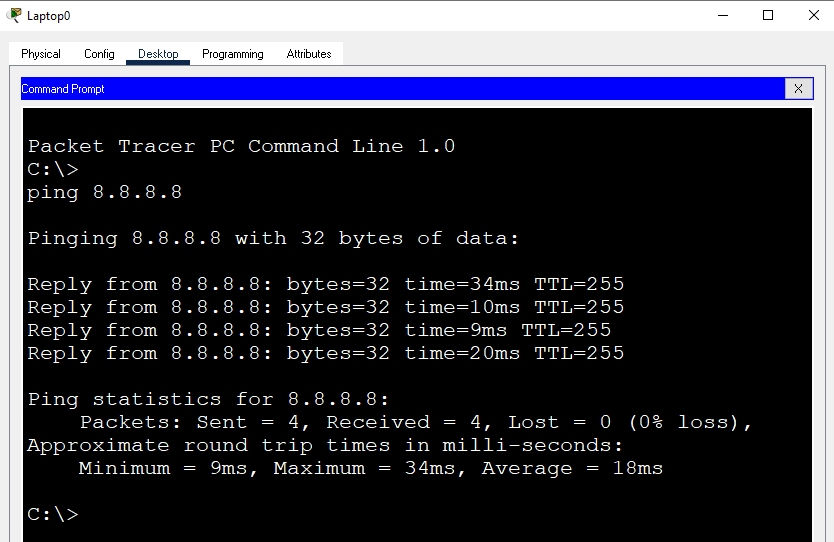Click the 'Command Prompt' title bar text
Viewport: 834px width, 542px height.
pos(63,89)
